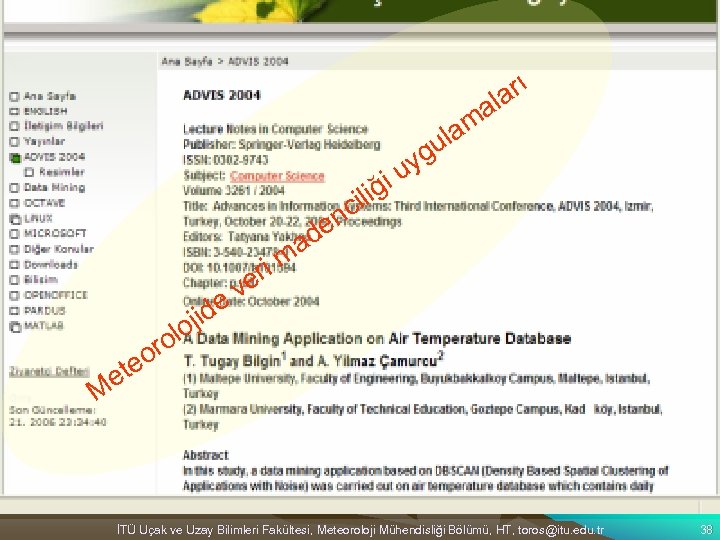Click the Volume 3261 / 2004 line
This screenshot has width=720, height=540.
(234, 191)
